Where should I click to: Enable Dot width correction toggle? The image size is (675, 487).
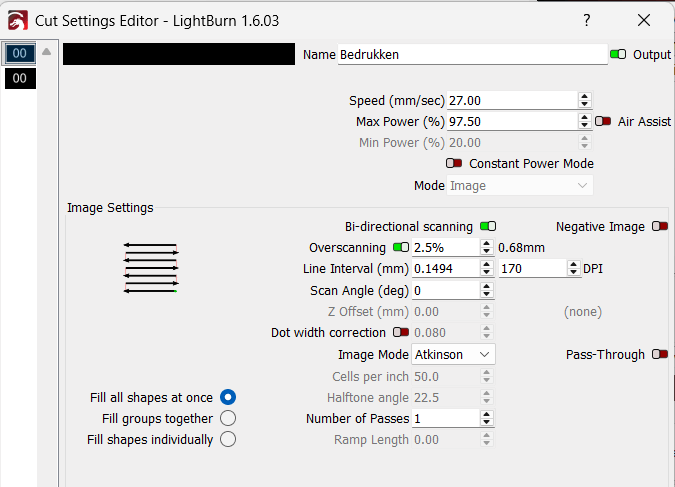(x=401, y=332)
